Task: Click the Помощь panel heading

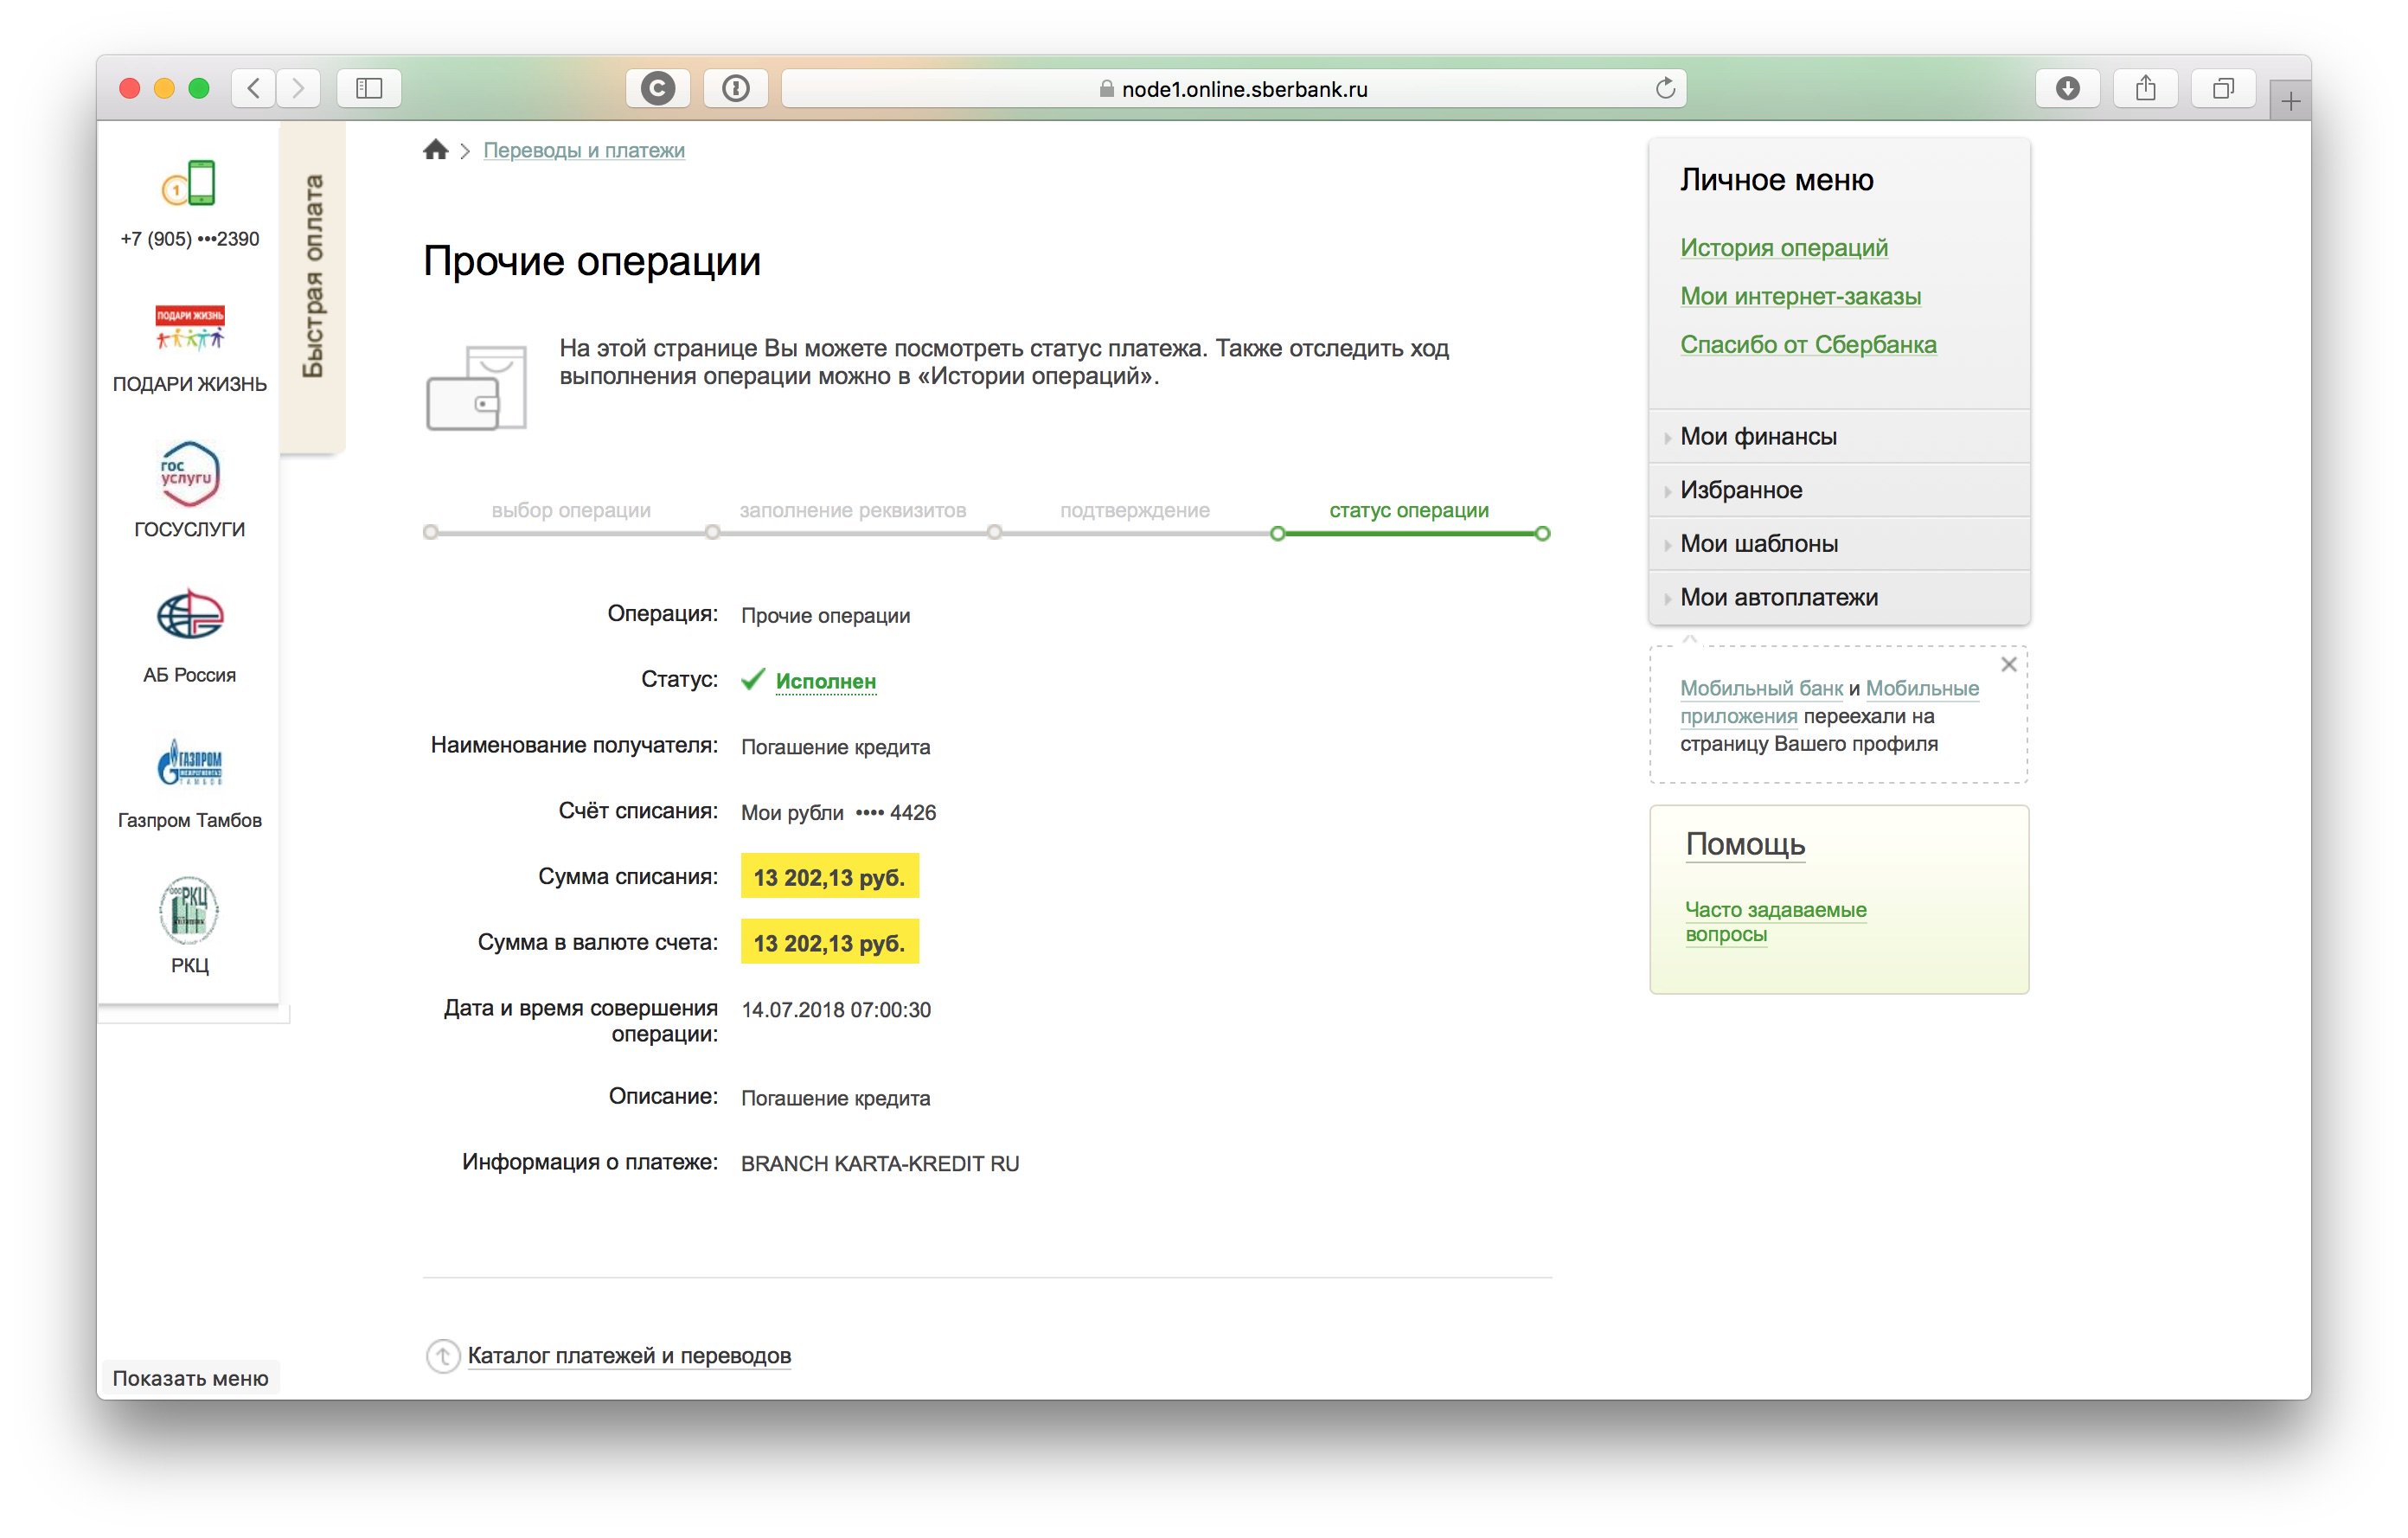Action: click(x=1745, y=844)
